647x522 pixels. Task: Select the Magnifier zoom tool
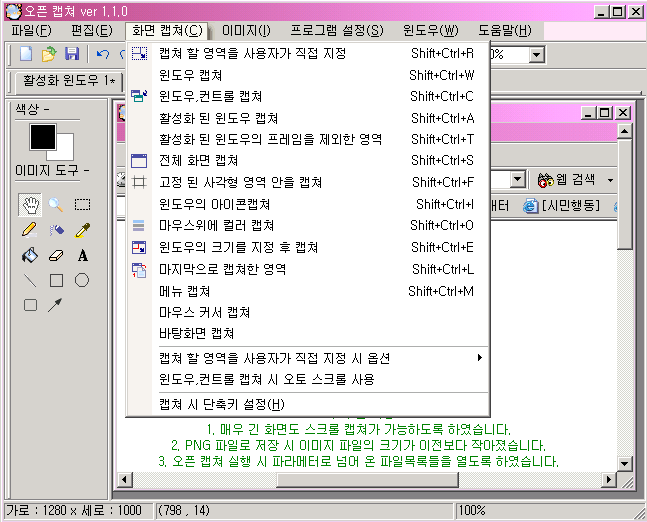pyautogui.click(x=56, y=205)
